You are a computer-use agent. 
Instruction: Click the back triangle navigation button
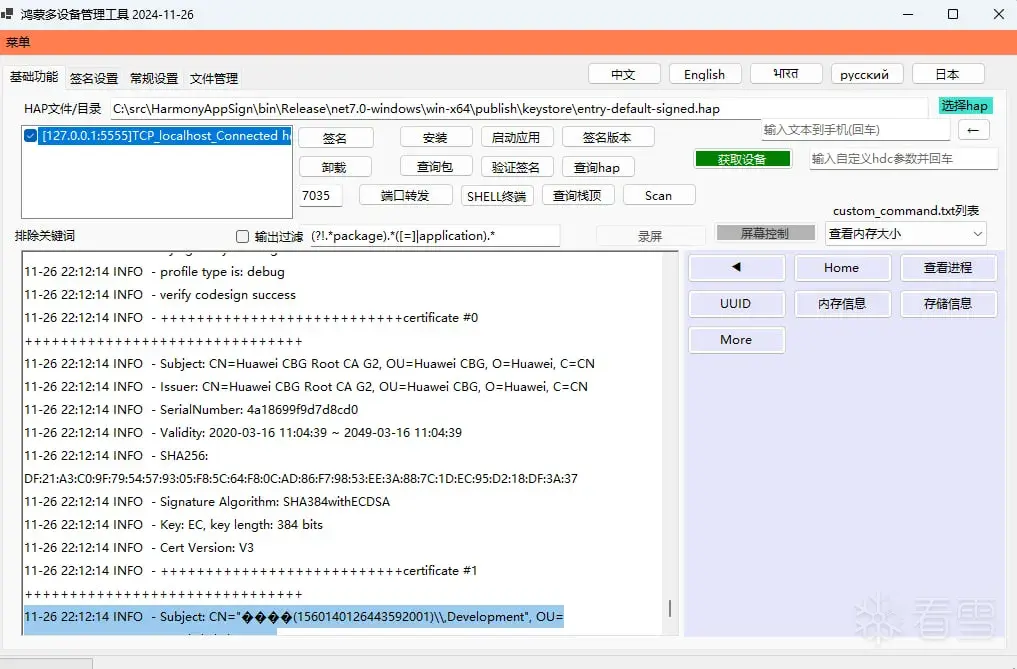coord(737,267)
